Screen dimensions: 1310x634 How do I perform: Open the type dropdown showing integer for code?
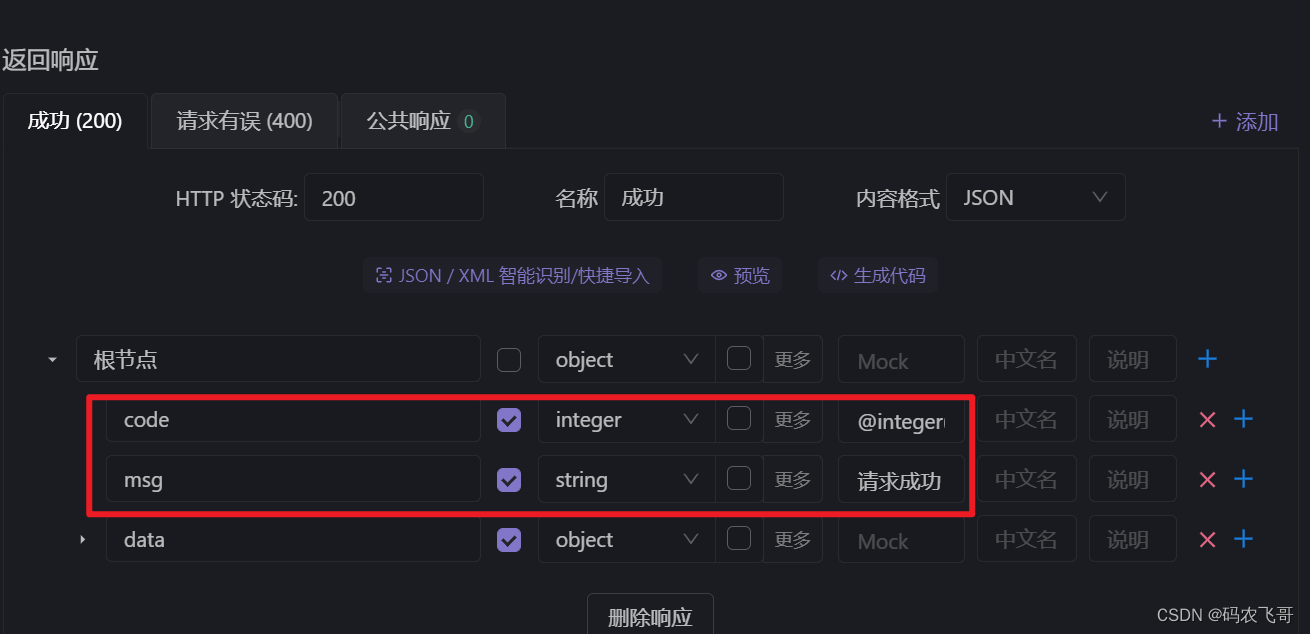point(625,420)
